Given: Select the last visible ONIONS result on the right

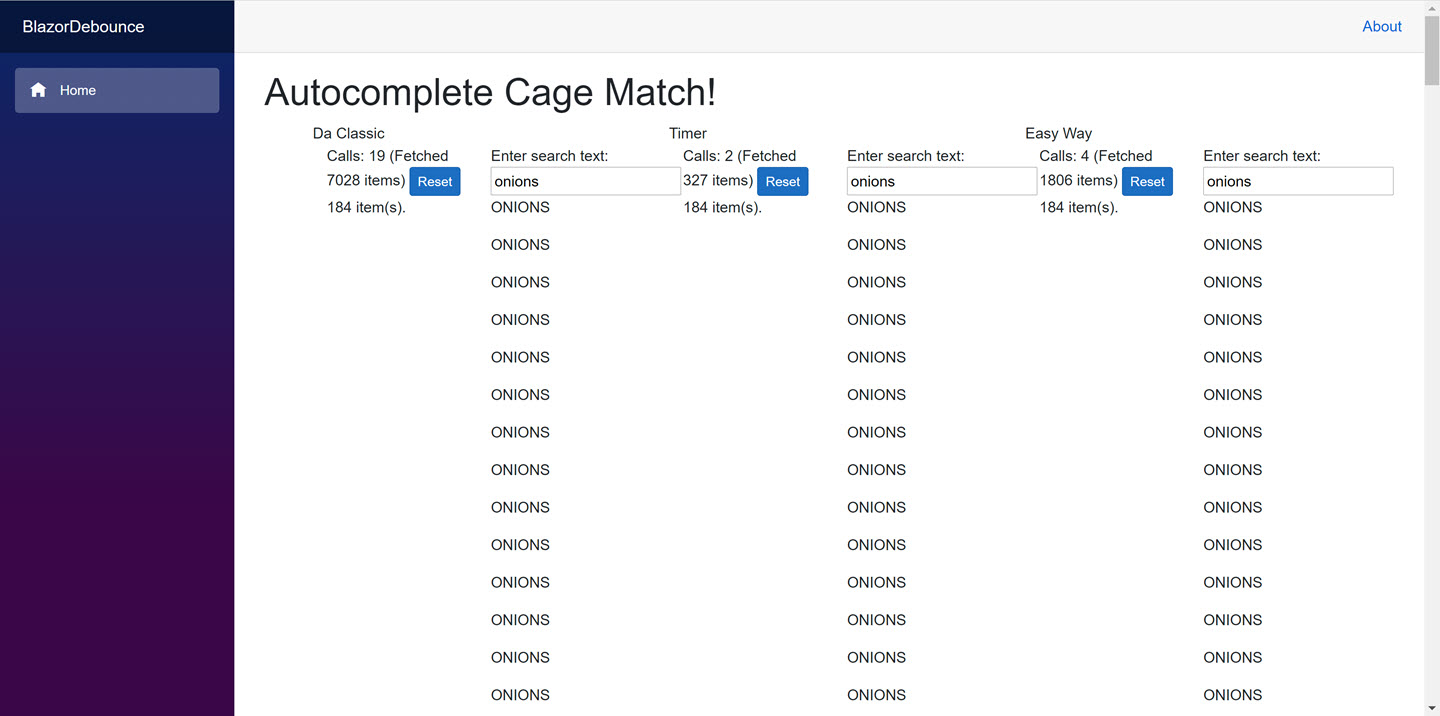Looking at the screenshot, I should [1232, 695].
